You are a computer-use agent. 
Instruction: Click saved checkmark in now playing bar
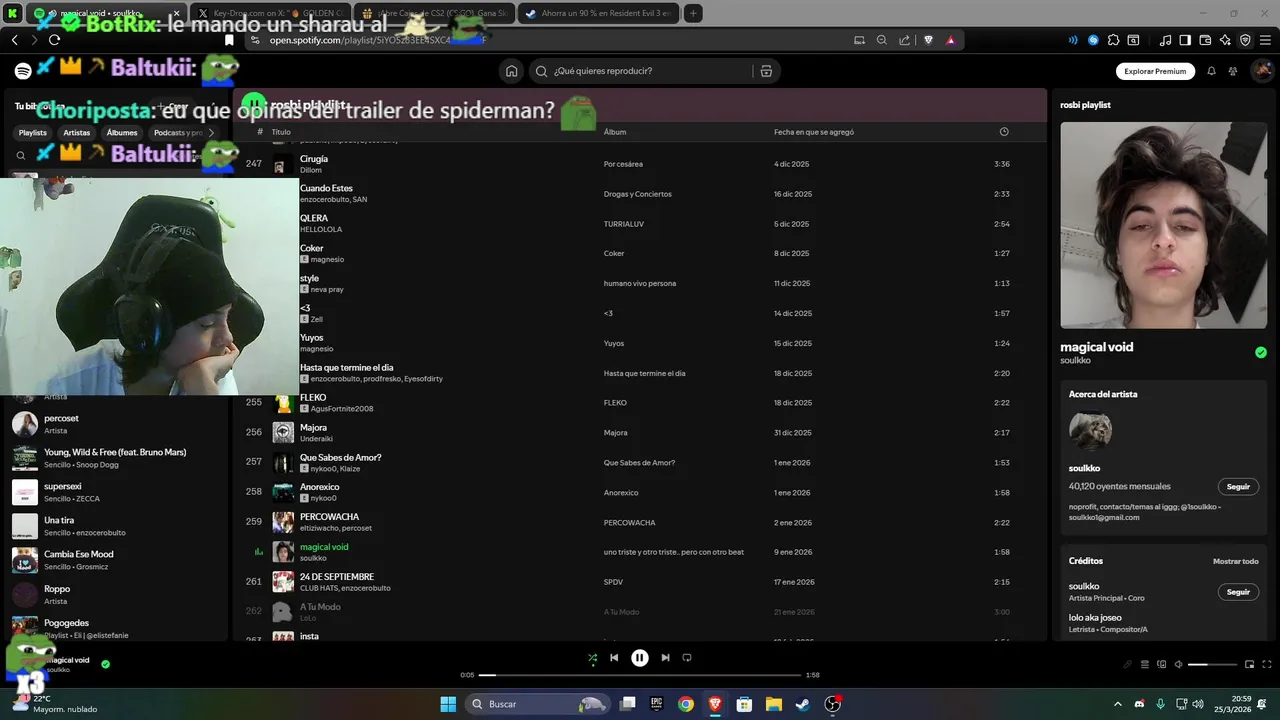coord(105,663)
